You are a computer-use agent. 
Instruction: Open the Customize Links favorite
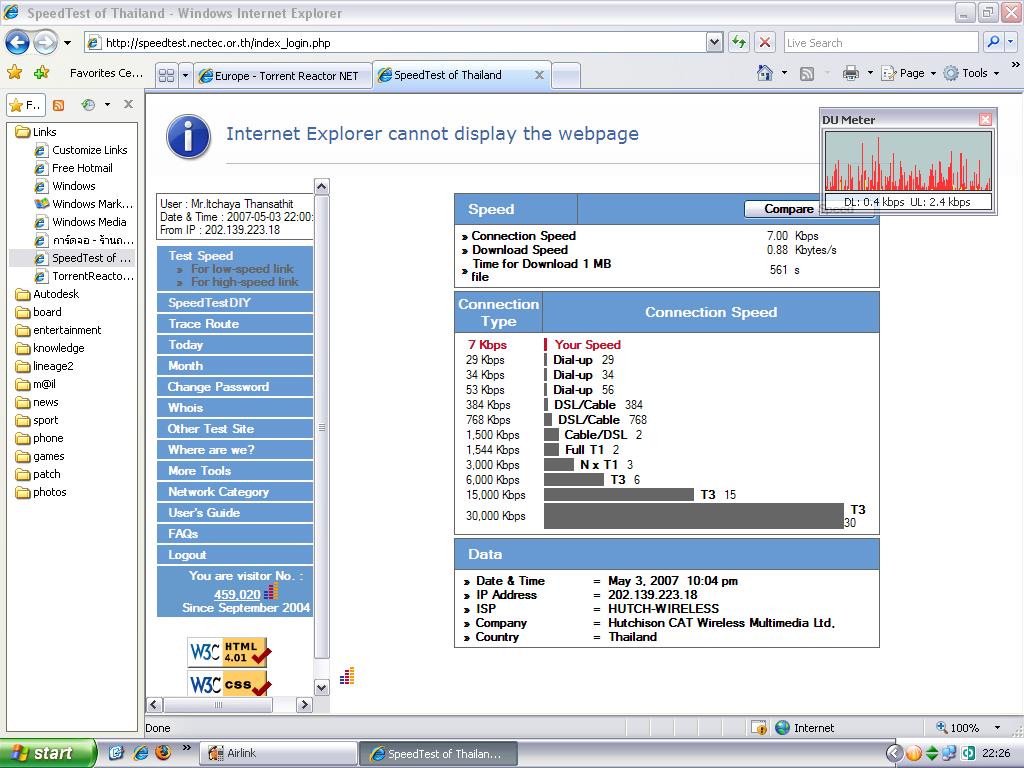(81, 150)
